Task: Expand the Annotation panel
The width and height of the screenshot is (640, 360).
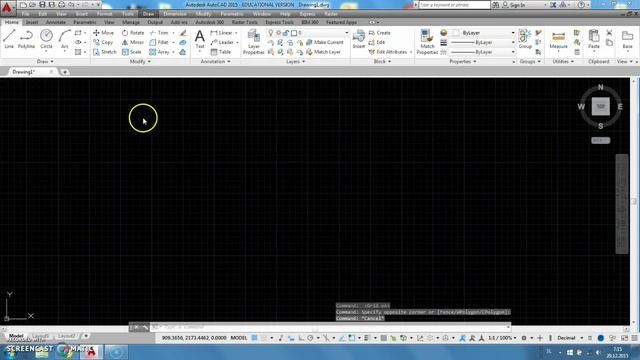Action: click(x=216, y=62)
